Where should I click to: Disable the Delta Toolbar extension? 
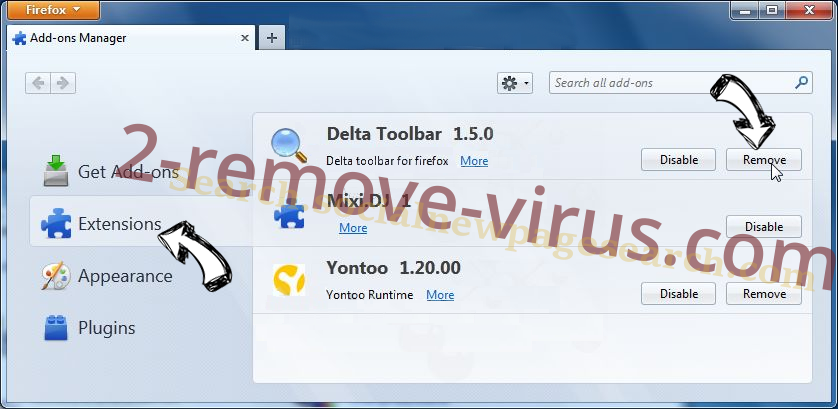(679, 160)
